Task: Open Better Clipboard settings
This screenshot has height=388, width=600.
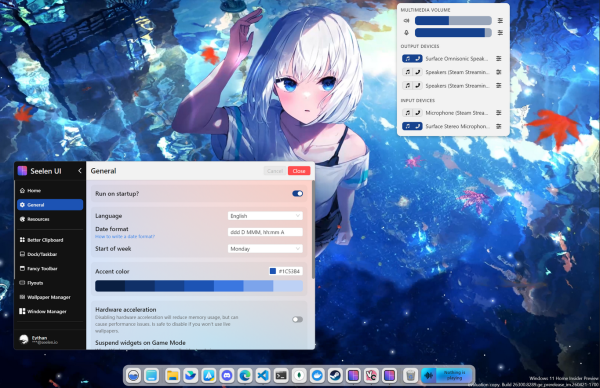Action: (x=50, y=240)
